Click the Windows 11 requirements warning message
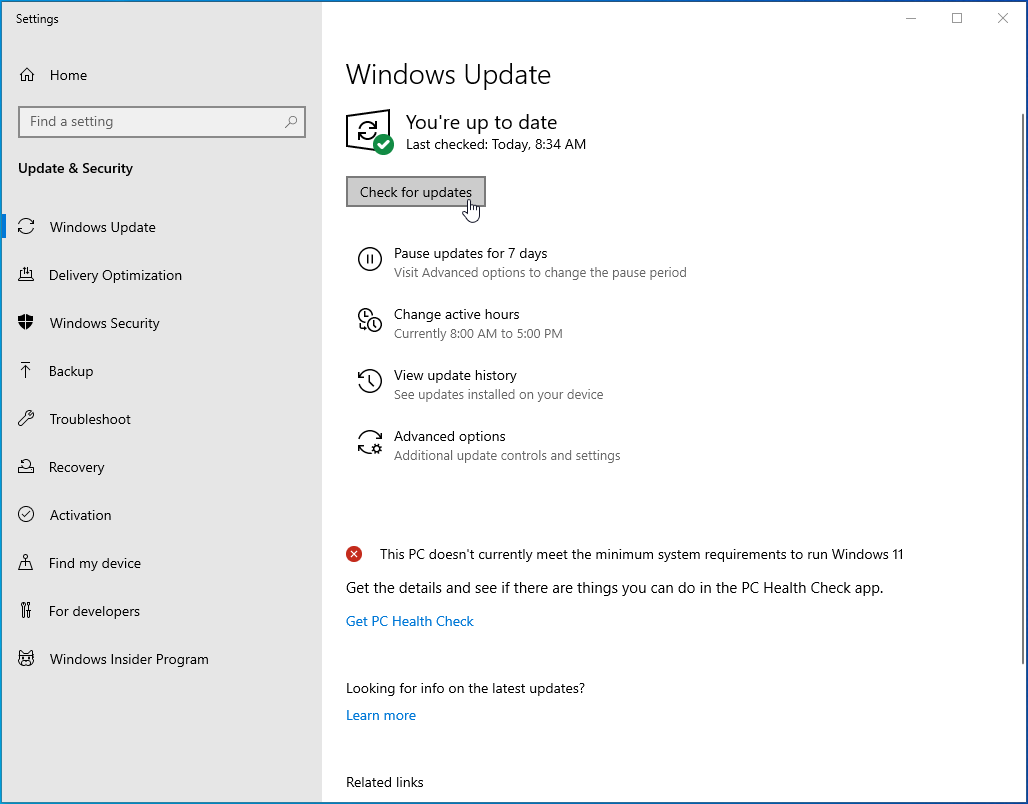The image size is (1028, 804). [641, 554]
